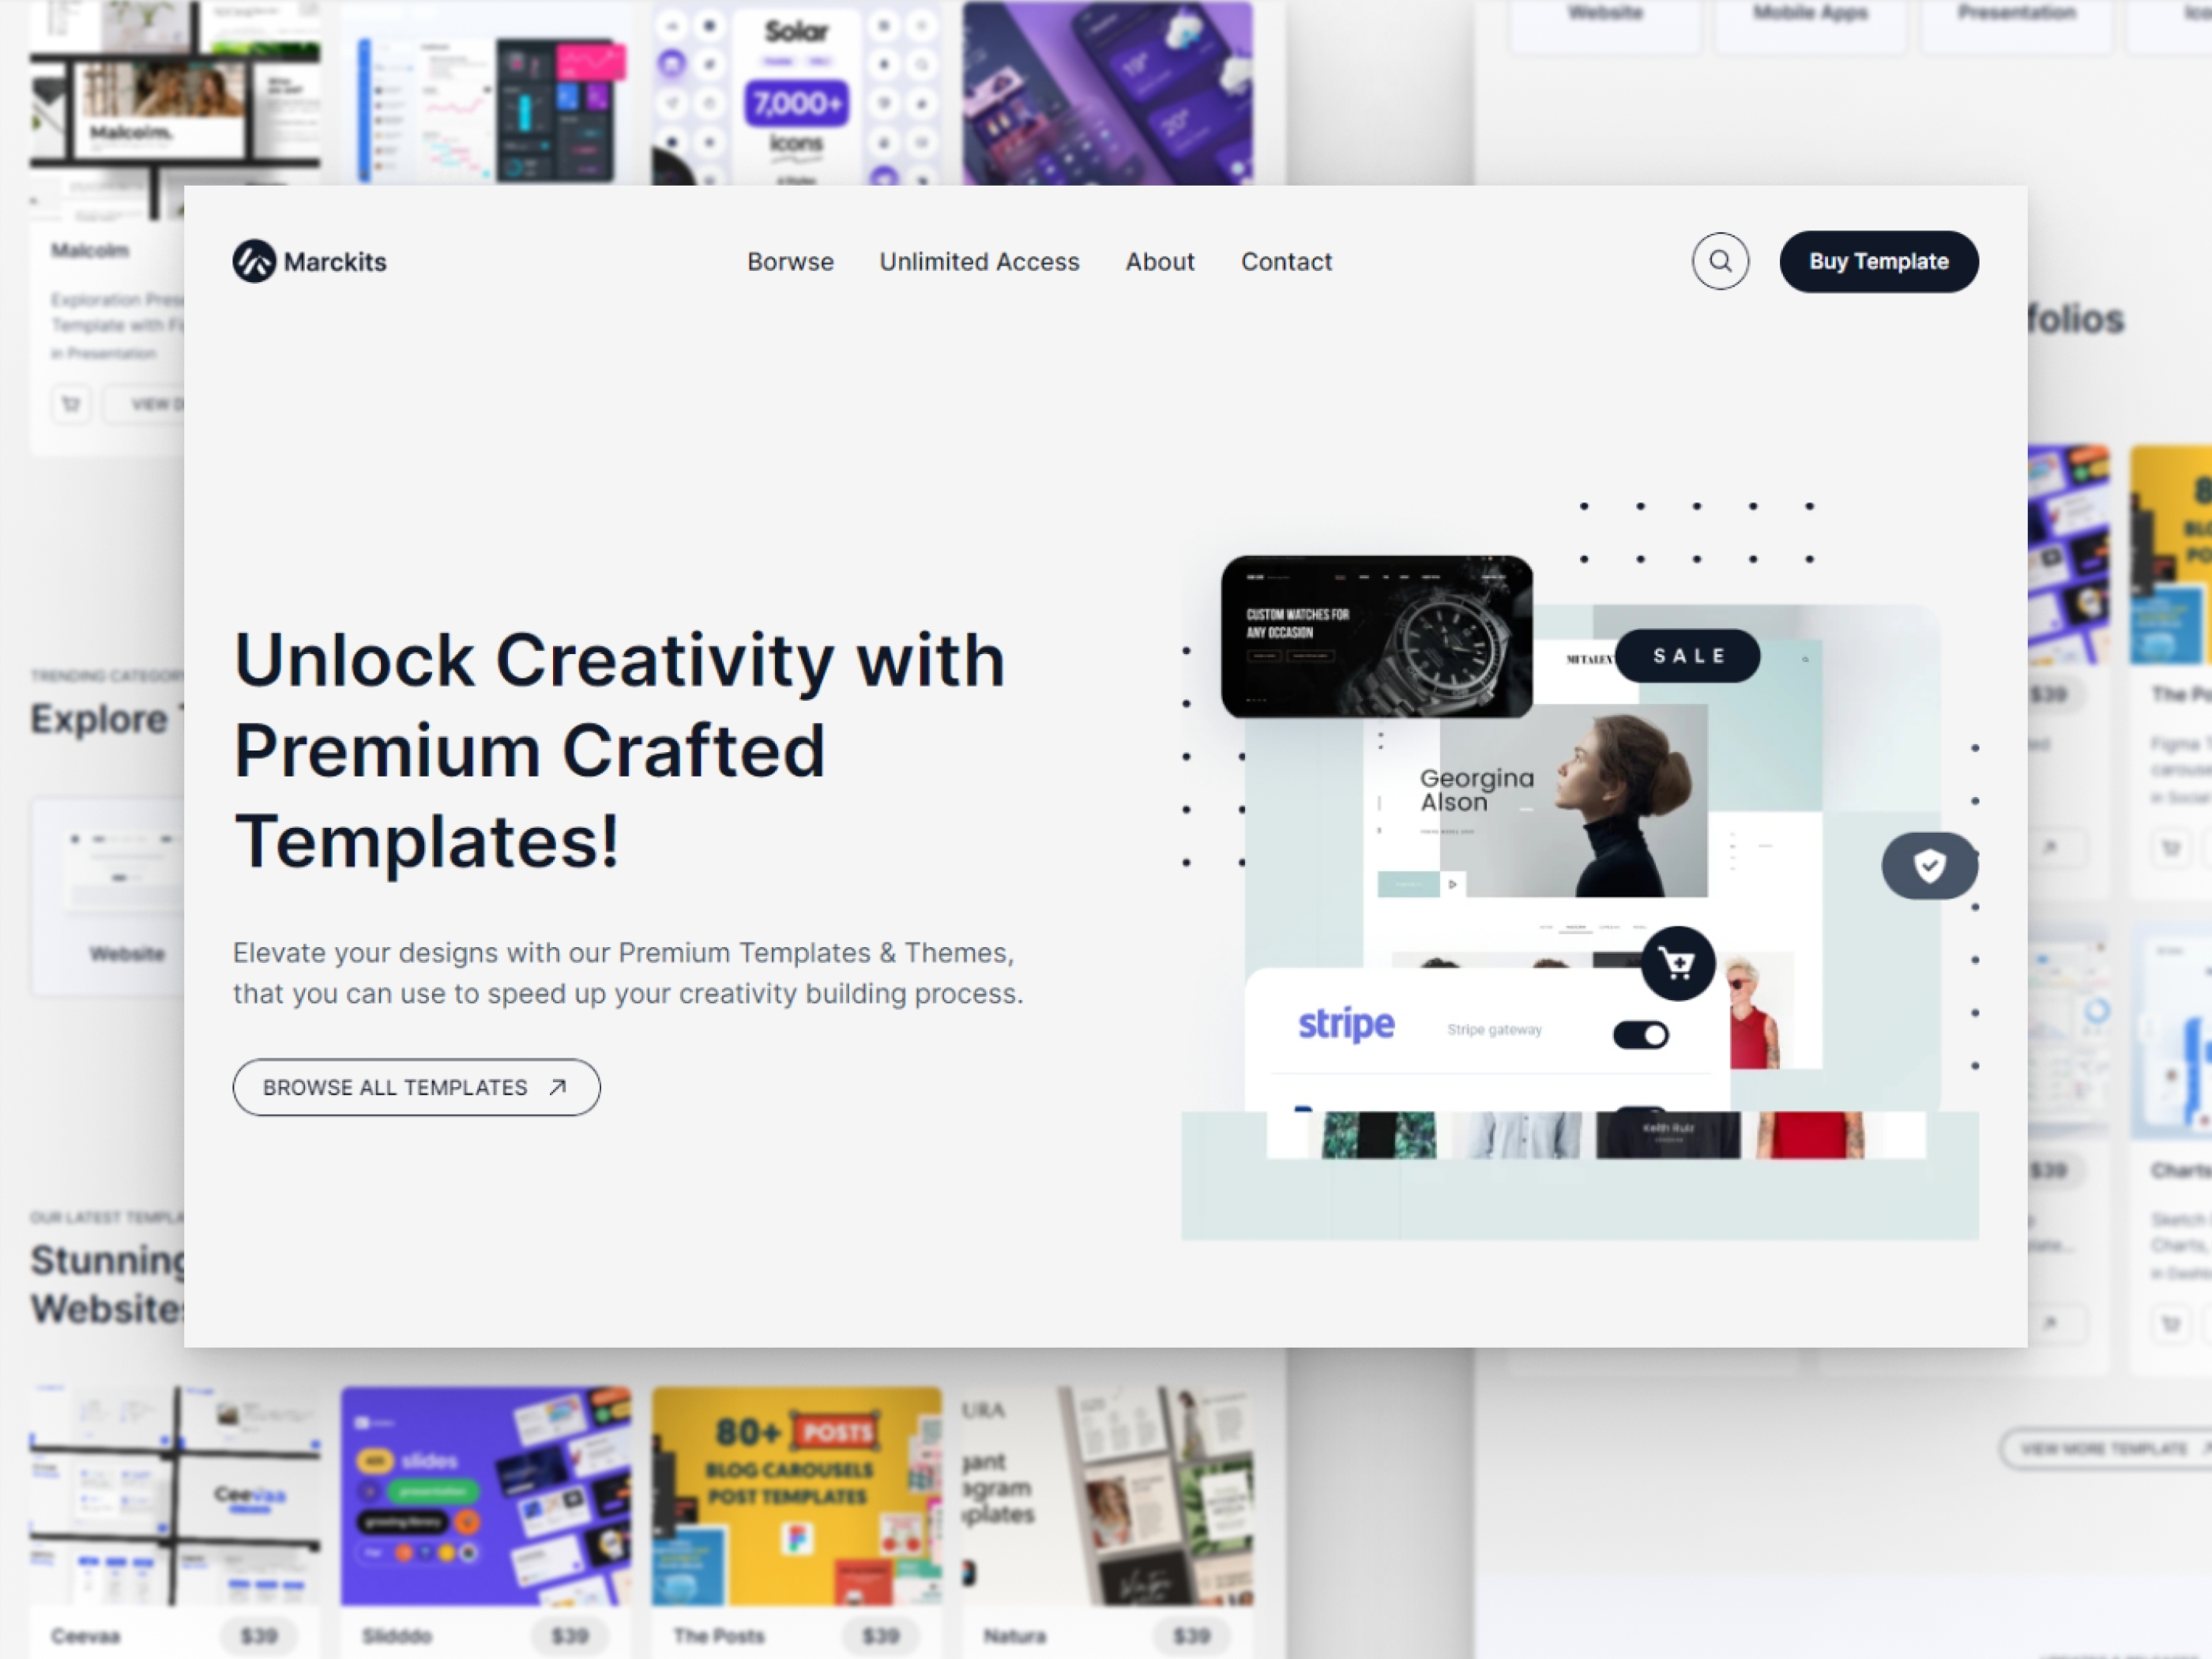2212x1659 pixels.
Task: Click the shopping cart icon on product
Action: pyautogui.click(x=1677, y=964)
